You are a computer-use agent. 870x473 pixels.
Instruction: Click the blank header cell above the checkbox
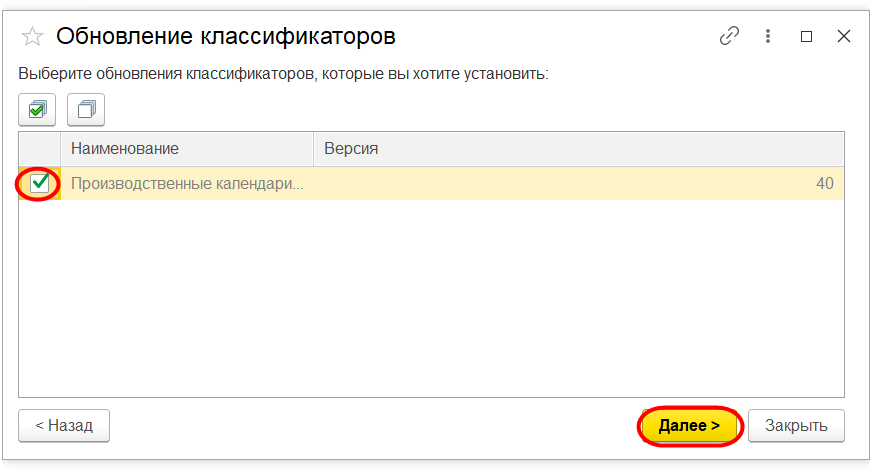pos(40,148)
